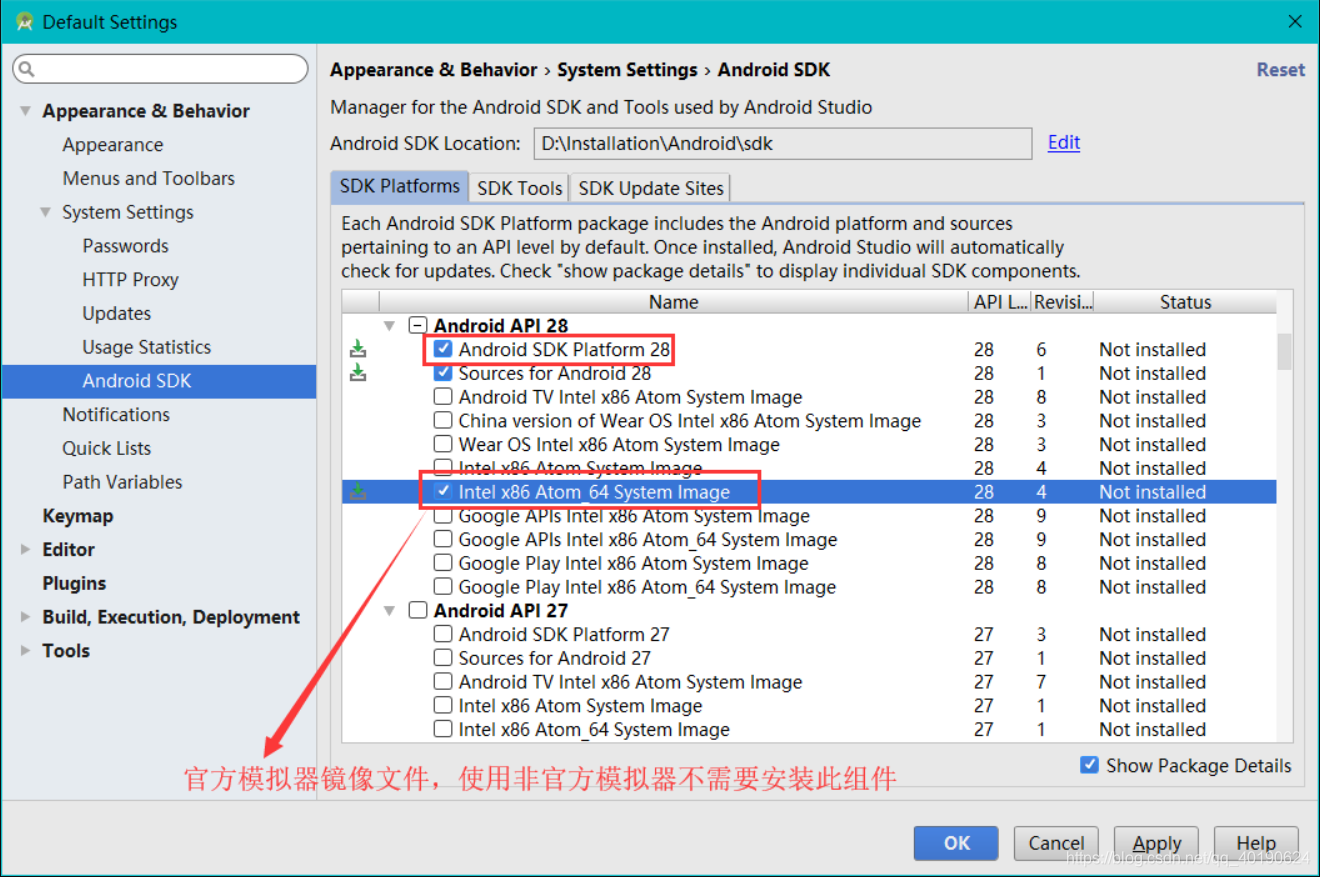The height and width of the screenshot is (877, 1320).
Task: Open Passwords settings page
Action: click(x=125, y=246)
